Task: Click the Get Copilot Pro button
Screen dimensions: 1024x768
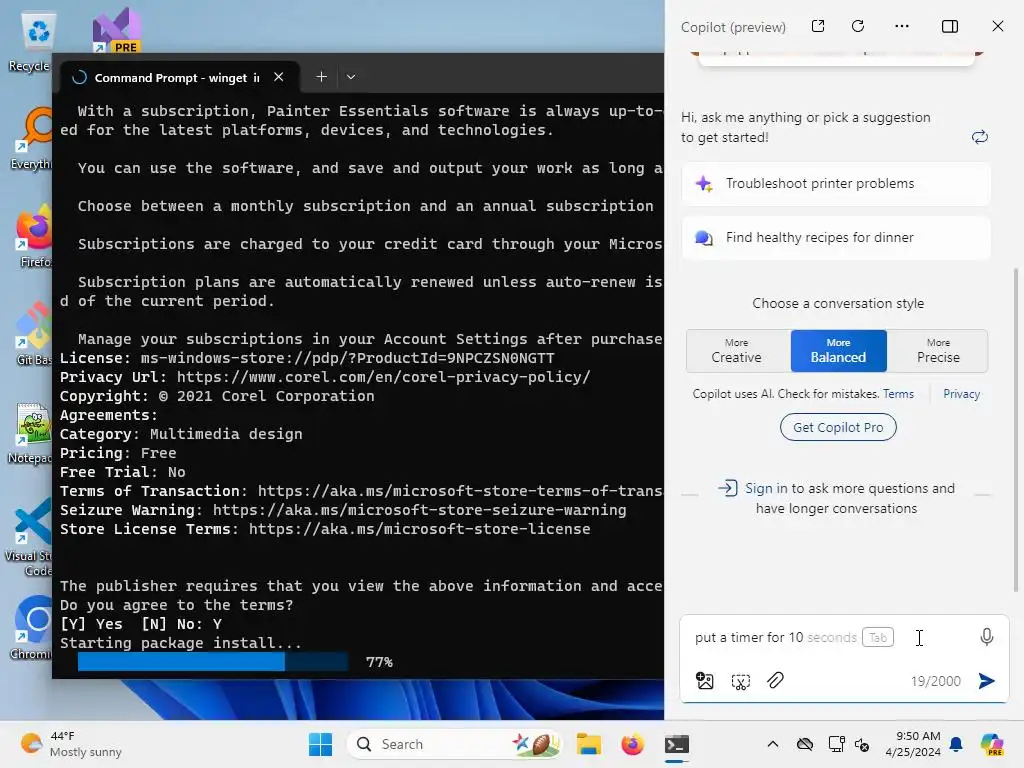Action: coord(838,427)
